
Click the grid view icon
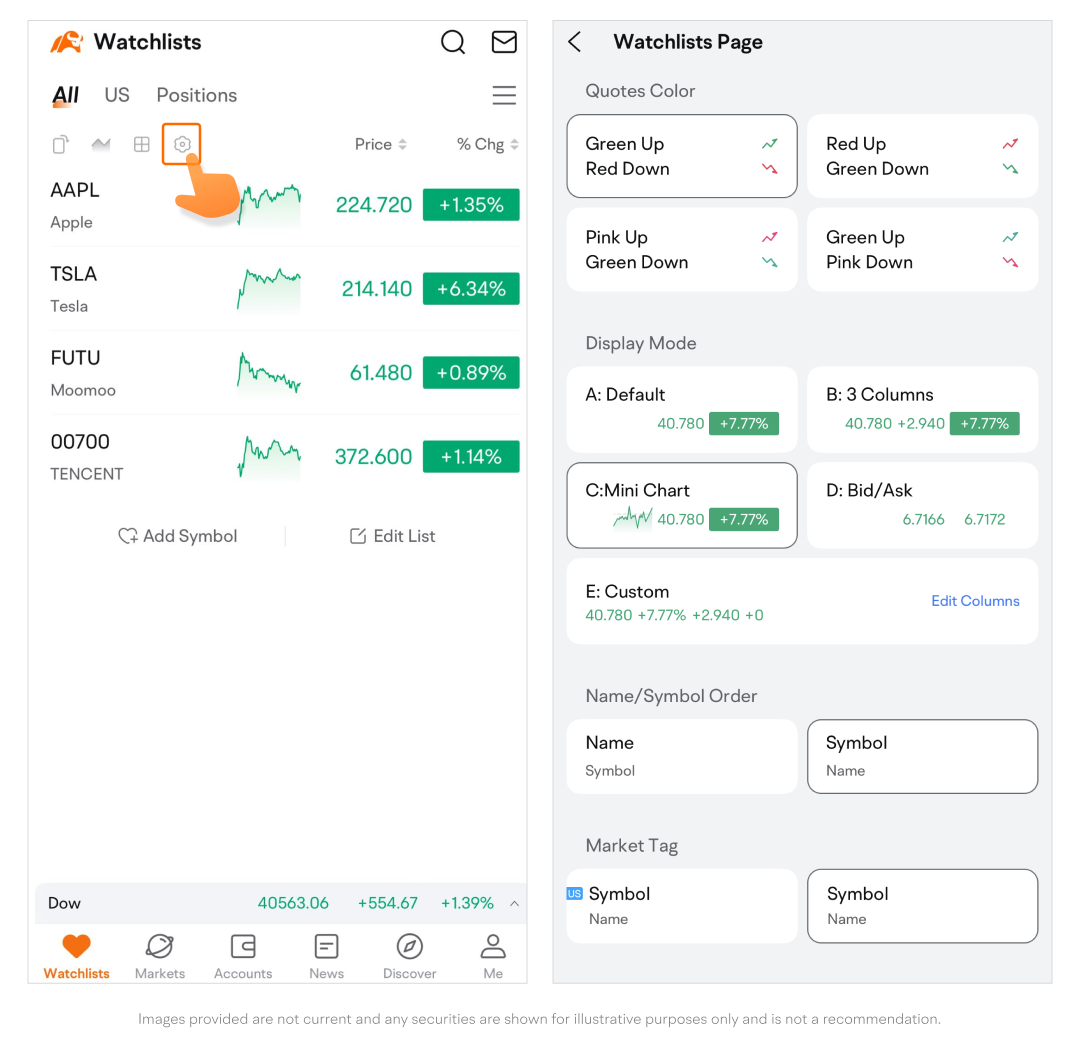(x=142, y=145)
